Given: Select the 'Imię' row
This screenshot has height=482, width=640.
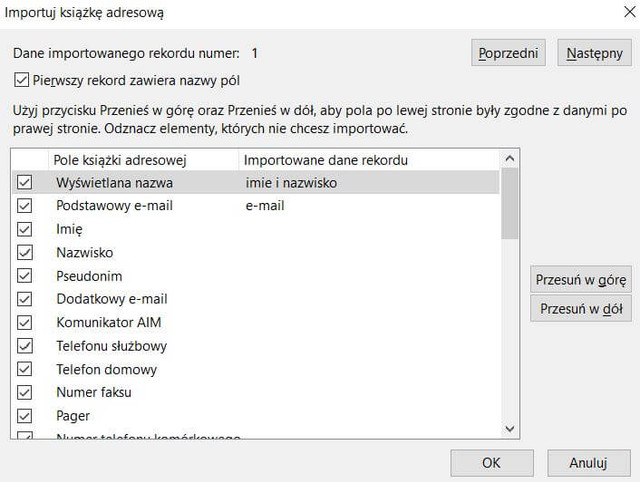Looking at the screenshot, I should click(x=256, y=229).
